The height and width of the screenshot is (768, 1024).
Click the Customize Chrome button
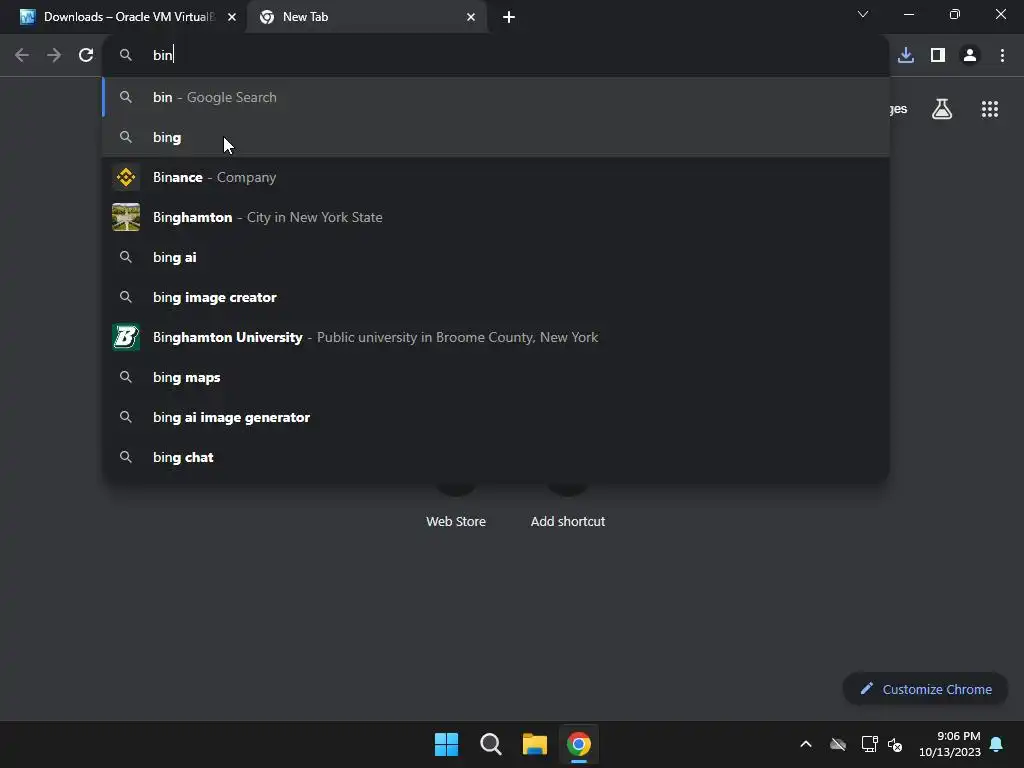point(925,689)
